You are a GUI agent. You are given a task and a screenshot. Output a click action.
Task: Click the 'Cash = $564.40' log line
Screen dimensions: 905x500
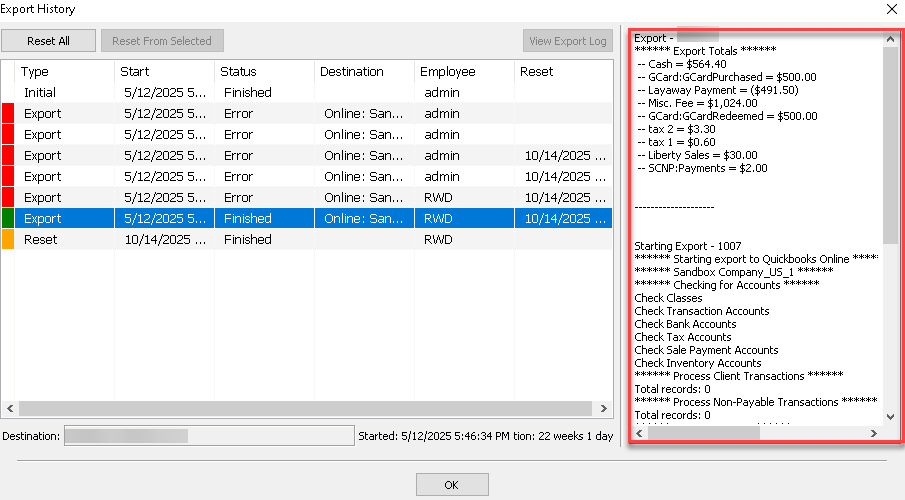[x=682, y=64]
